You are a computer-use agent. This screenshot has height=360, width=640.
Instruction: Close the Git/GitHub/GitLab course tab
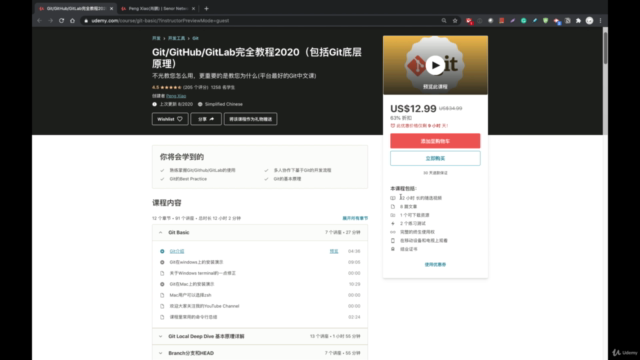[x=111, y=8]
